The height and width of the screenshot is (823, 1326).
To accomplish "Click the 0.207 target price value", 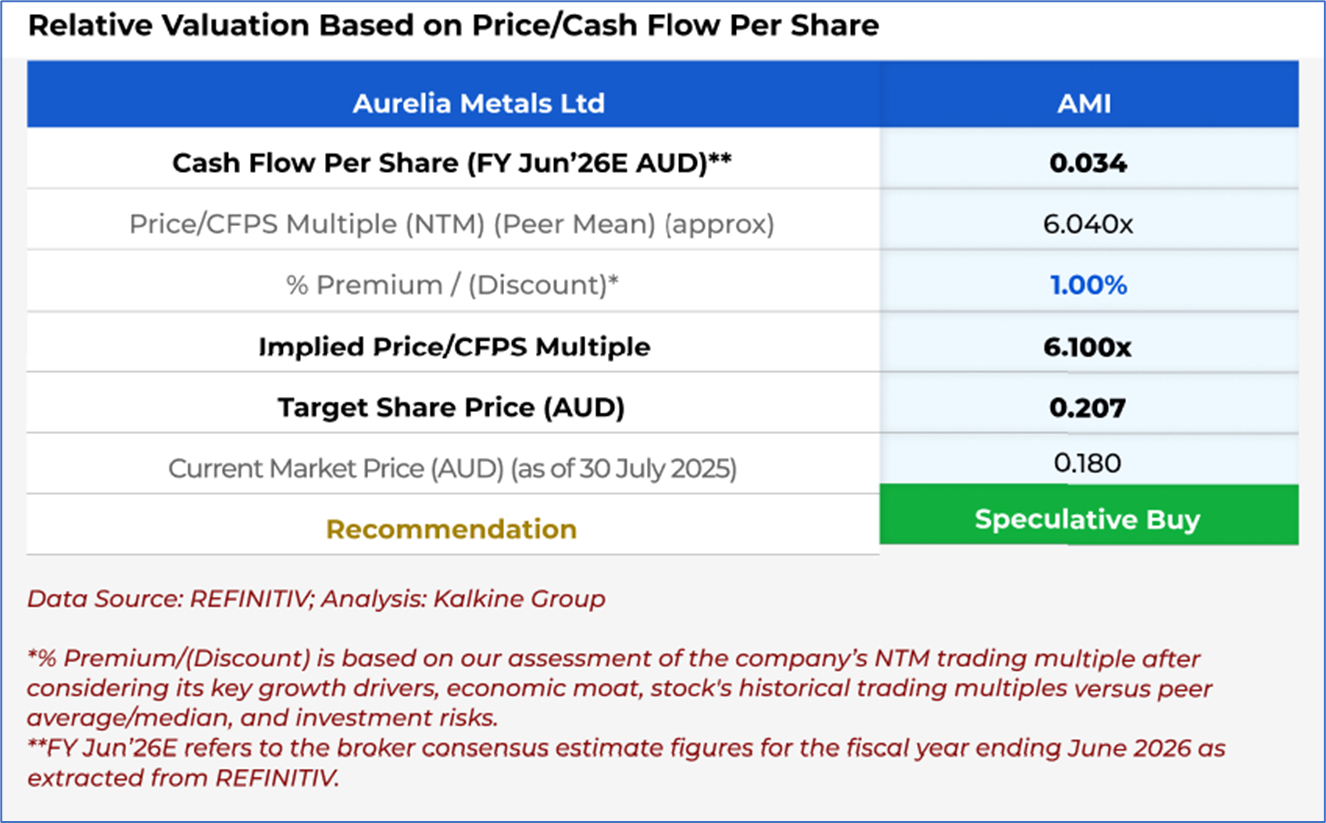I will [x=1088, y=407].
